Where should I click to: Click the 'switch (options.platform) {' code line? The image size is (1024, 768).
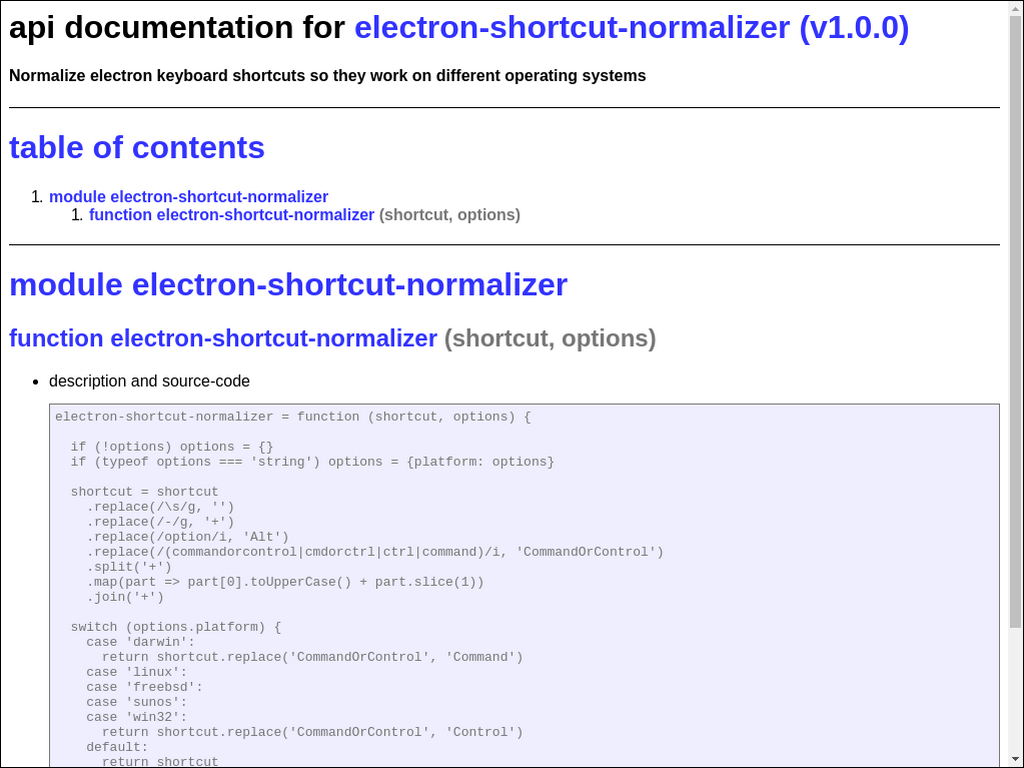[176, 627]
